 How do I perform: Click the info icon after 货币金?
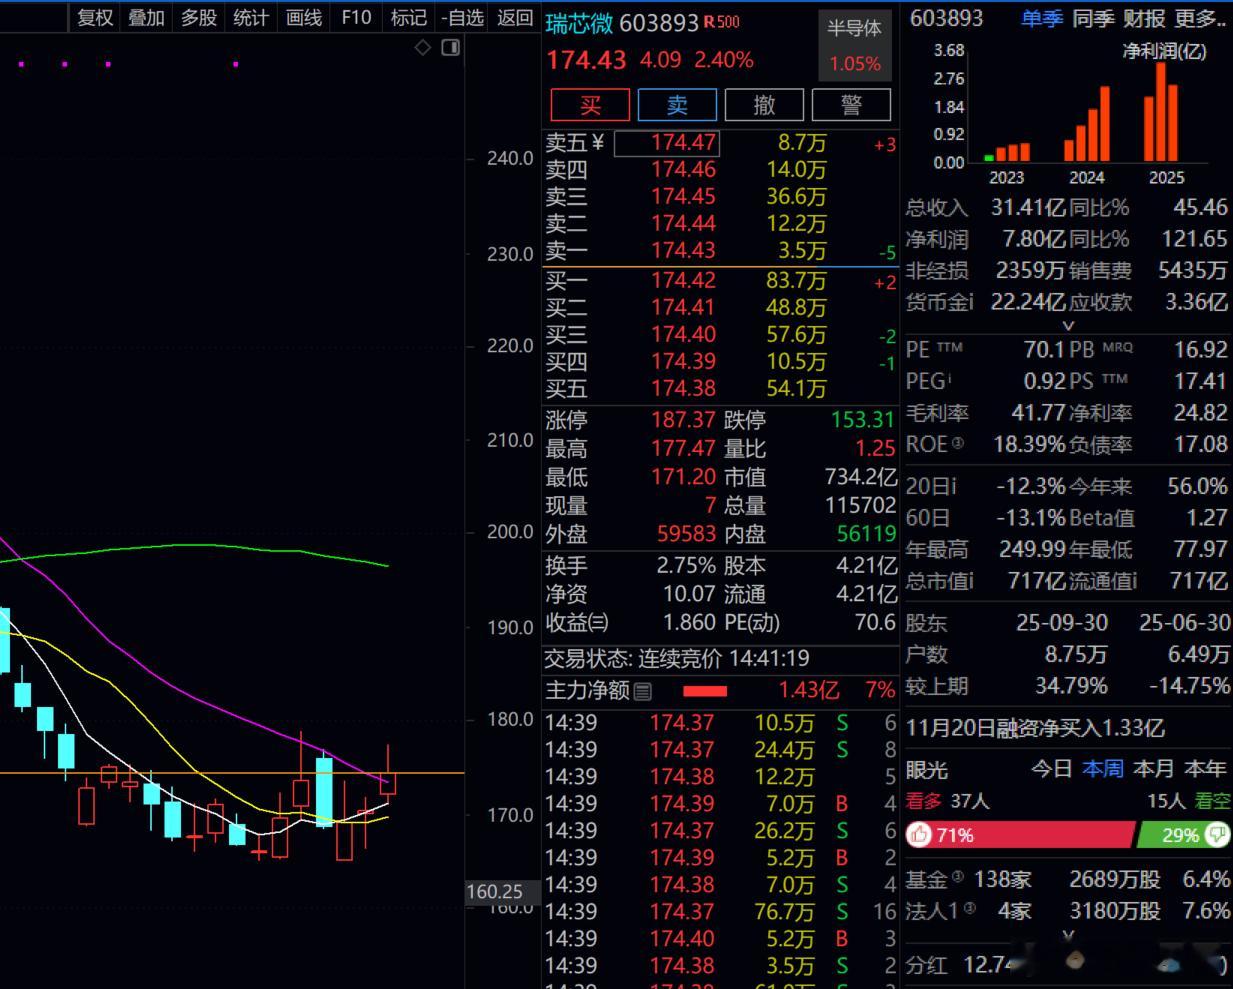point(969,301)
